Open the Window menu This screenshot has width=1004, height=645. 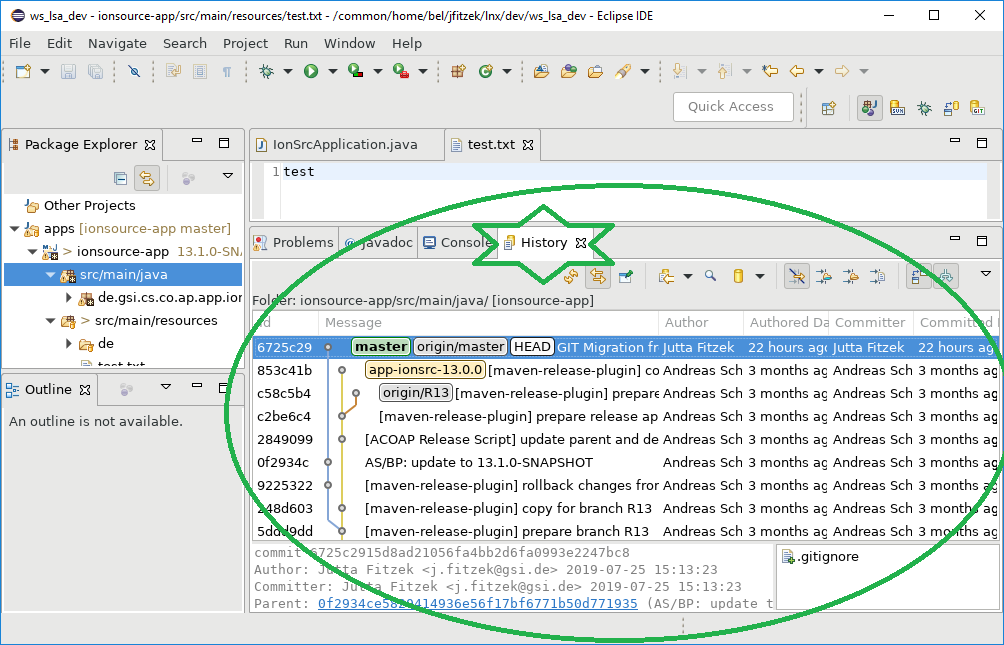click(349, 44)
